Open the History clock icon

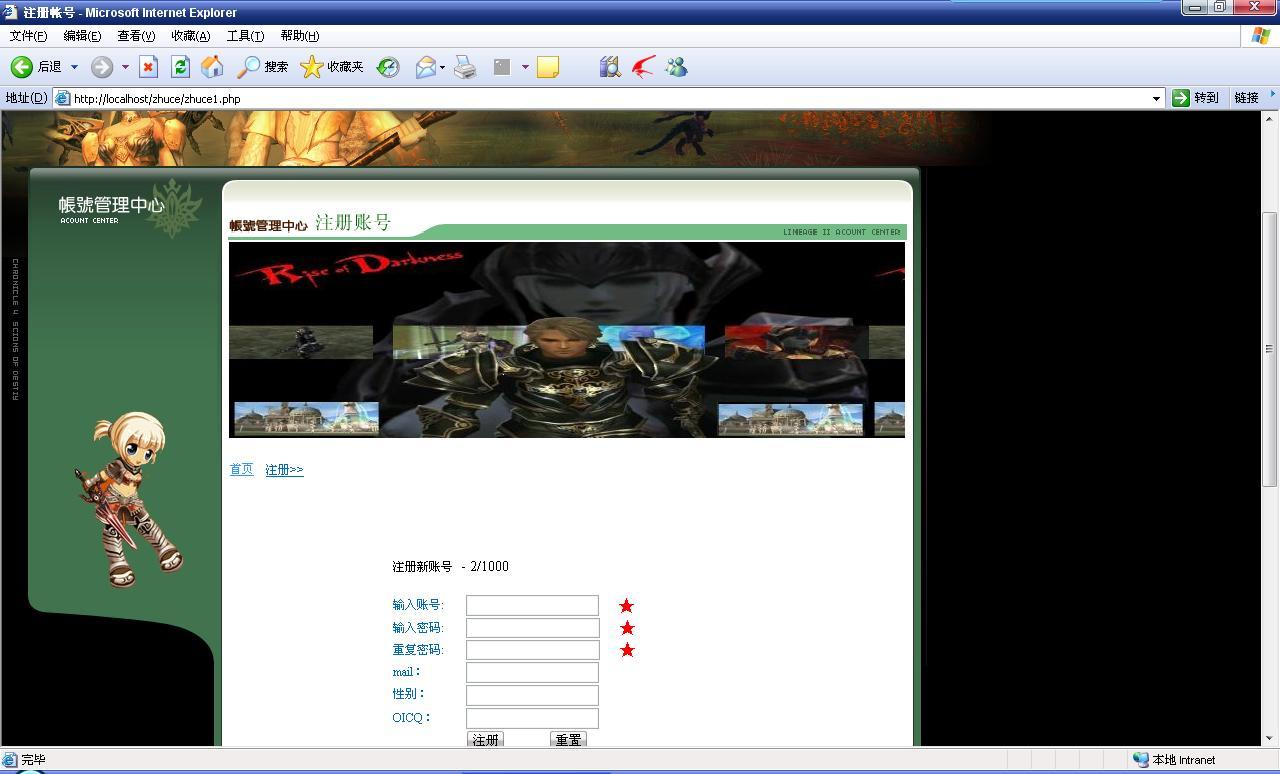coord(388,67)
